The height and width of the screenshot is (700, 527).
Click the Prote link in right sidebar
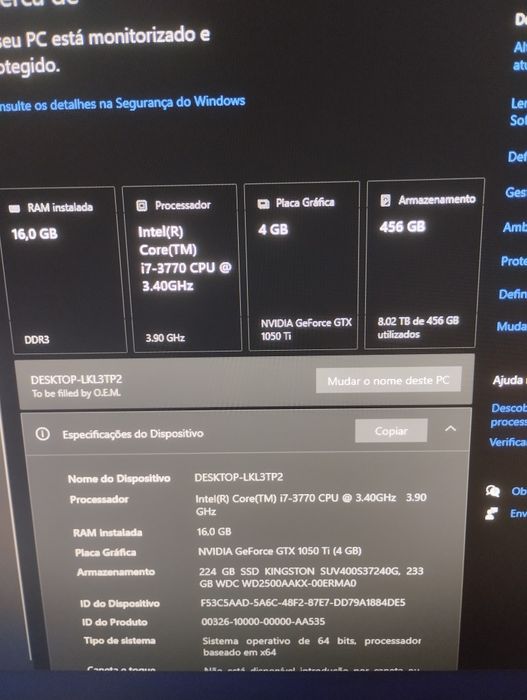click(x=514, y=261)
